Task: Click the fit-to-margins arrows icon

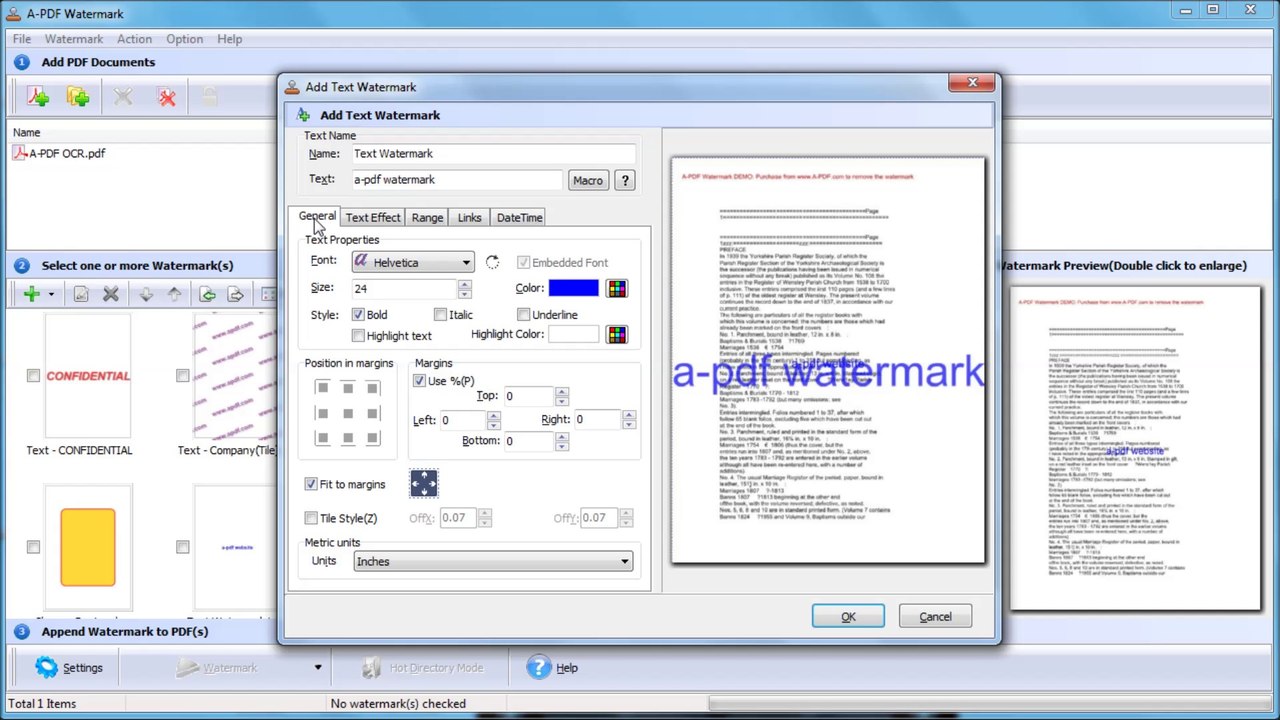Action: click(423, 484)
